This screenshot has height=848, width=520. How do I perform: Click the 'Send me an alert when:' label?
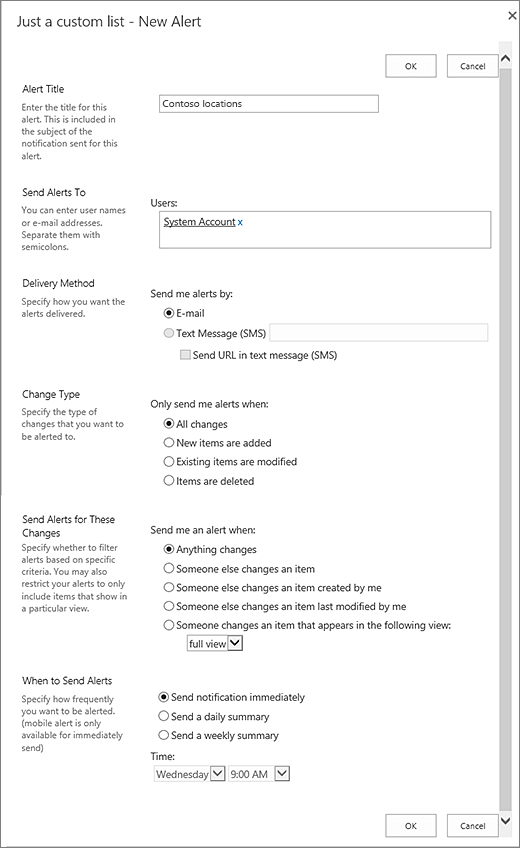tap(203, 530)
